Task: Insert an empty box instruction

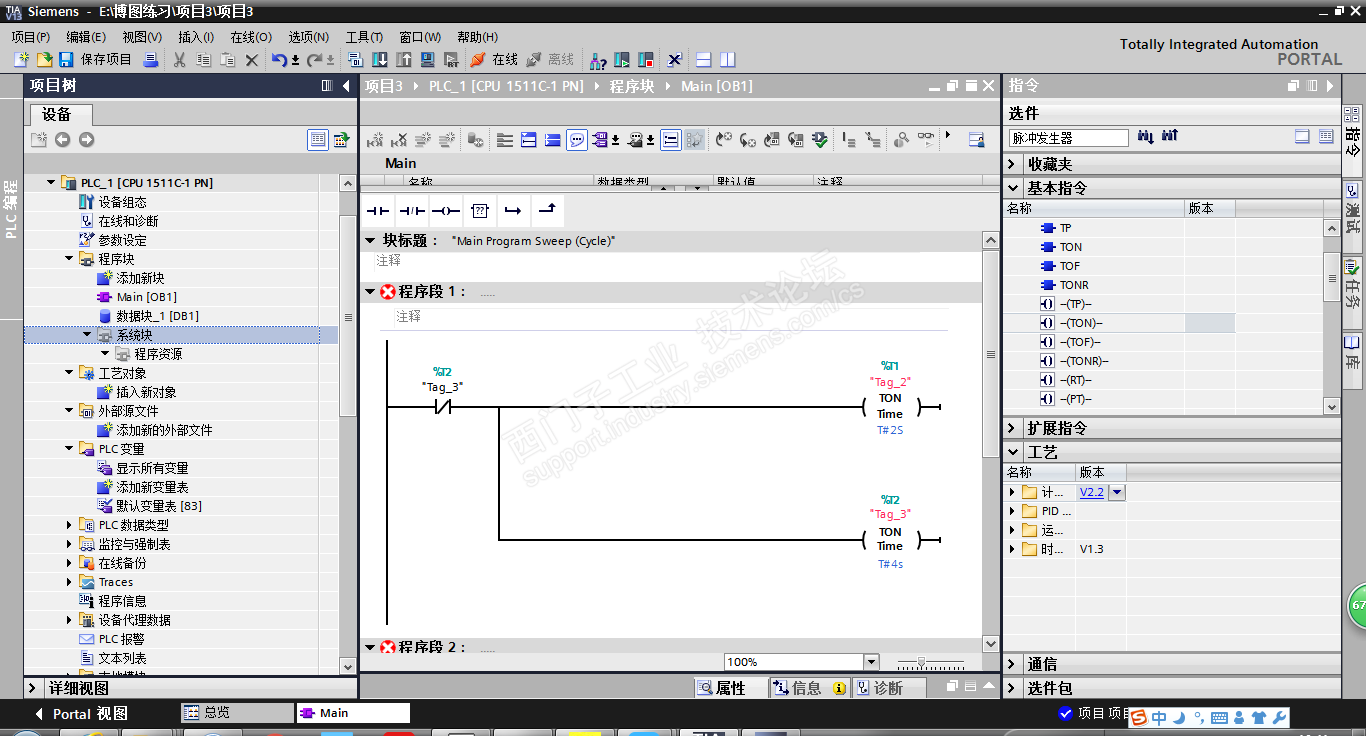Action: [479, 211]
